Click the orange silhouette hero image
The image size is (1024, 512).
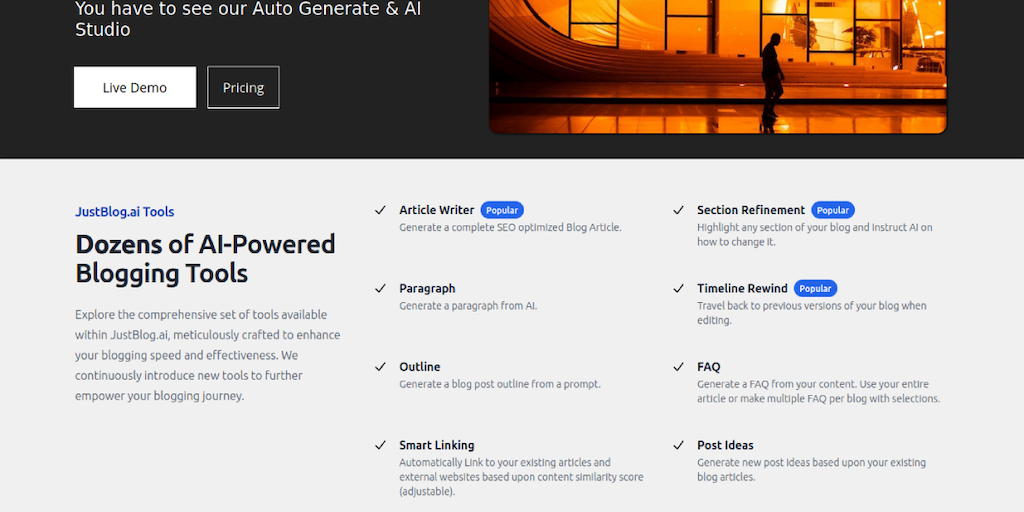pyautogui.click(x=717, y=66)
